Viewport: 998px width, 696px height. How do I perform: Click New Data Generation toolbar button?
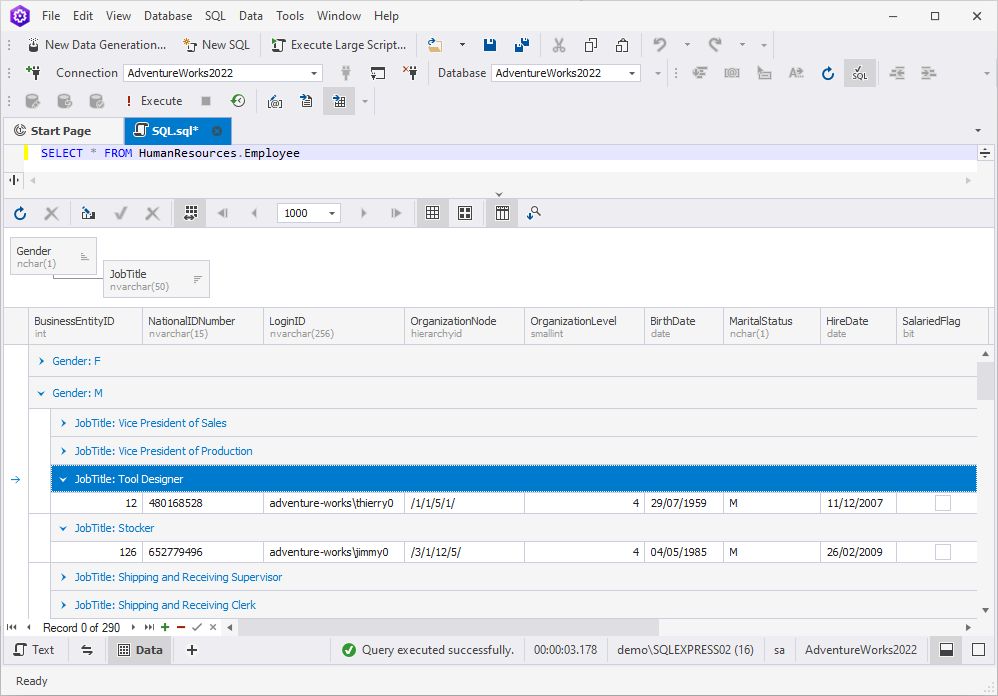click(96, 45)
